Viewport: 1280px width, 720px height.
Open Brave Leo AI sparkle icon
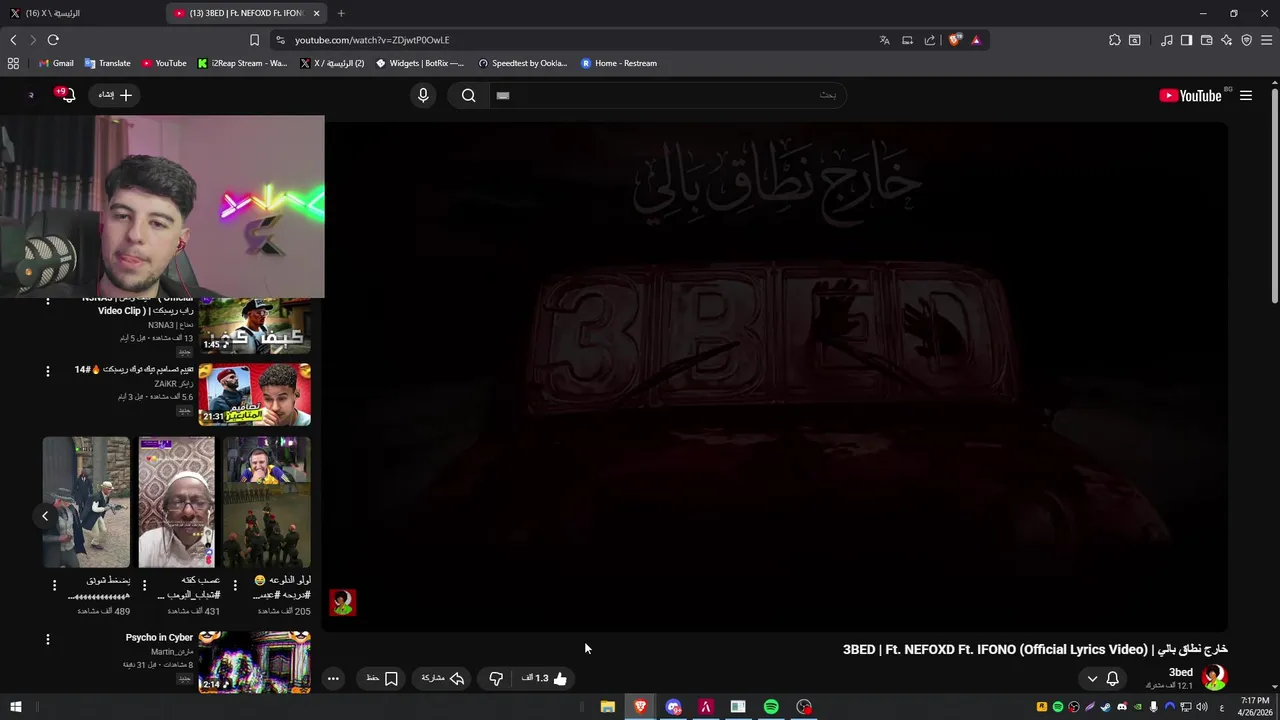(1226, 40)
